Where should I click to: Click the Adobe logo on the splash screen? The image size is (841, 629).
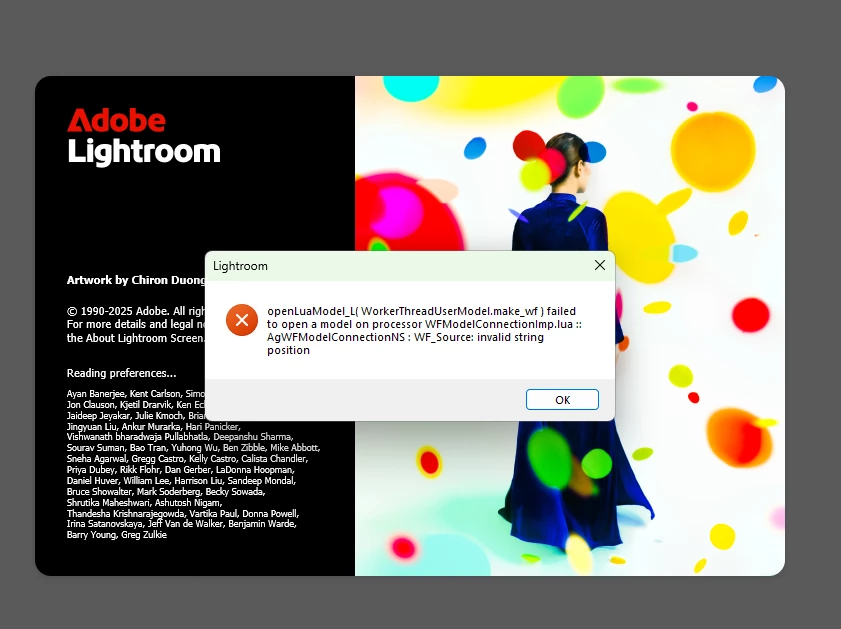[116, 120]
